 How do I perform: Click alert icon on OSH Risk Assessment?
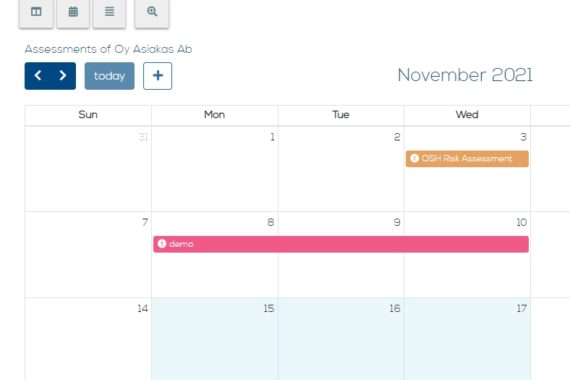tap(414, 158)
